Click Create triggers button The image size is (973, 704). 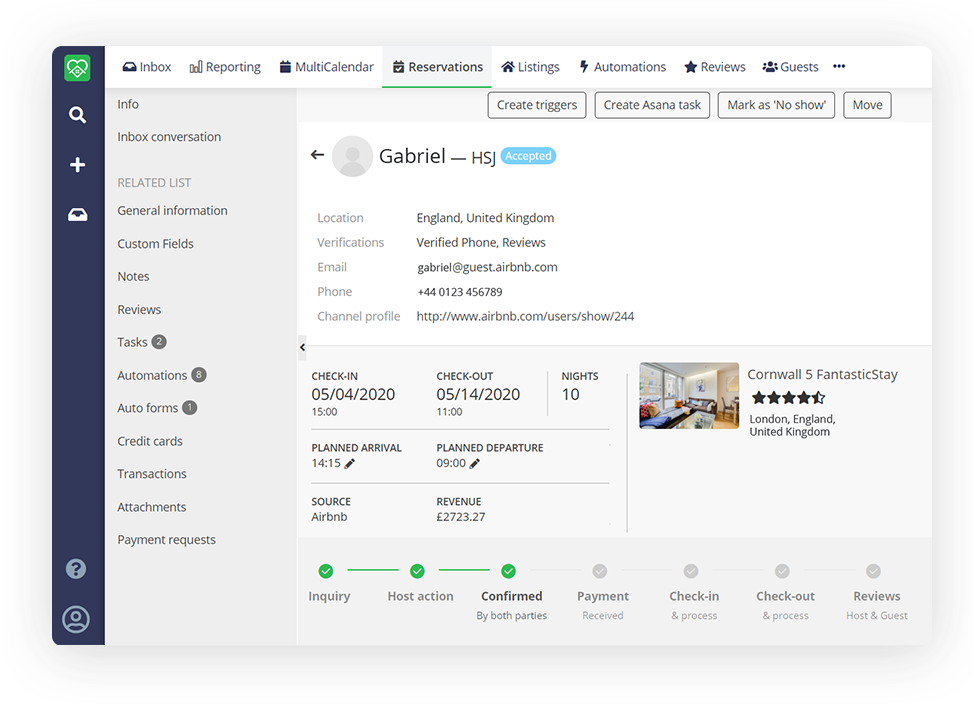point(537,105)
